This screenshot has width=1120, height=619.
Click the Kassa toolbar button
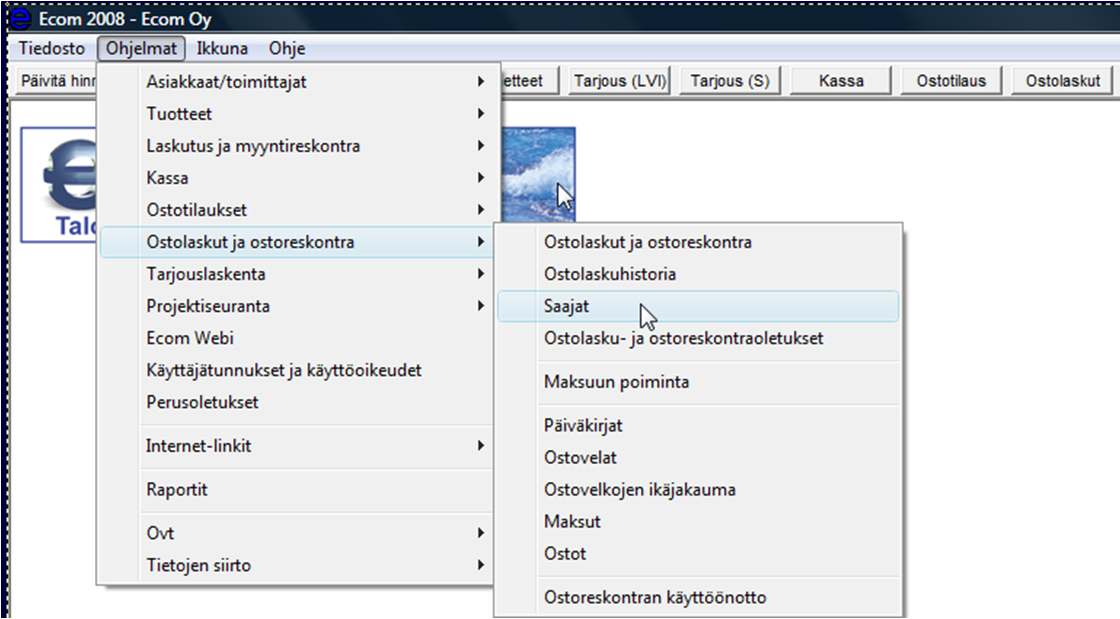[x=841, y=81]
